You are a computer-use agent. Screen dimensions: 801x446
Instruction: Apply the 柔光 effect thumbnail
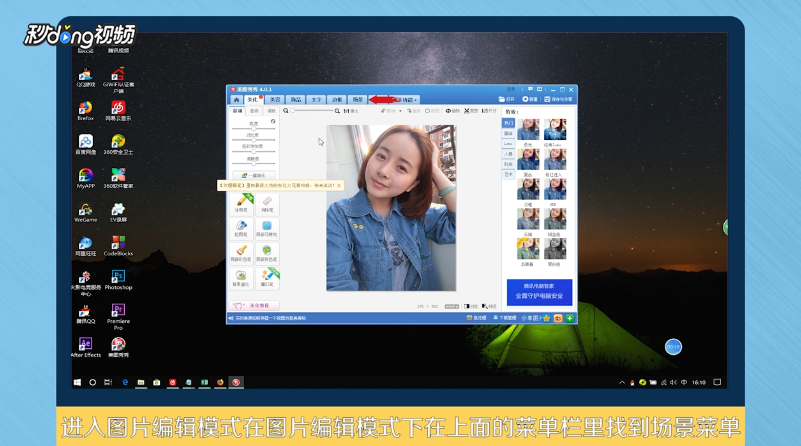coord(528,132)
